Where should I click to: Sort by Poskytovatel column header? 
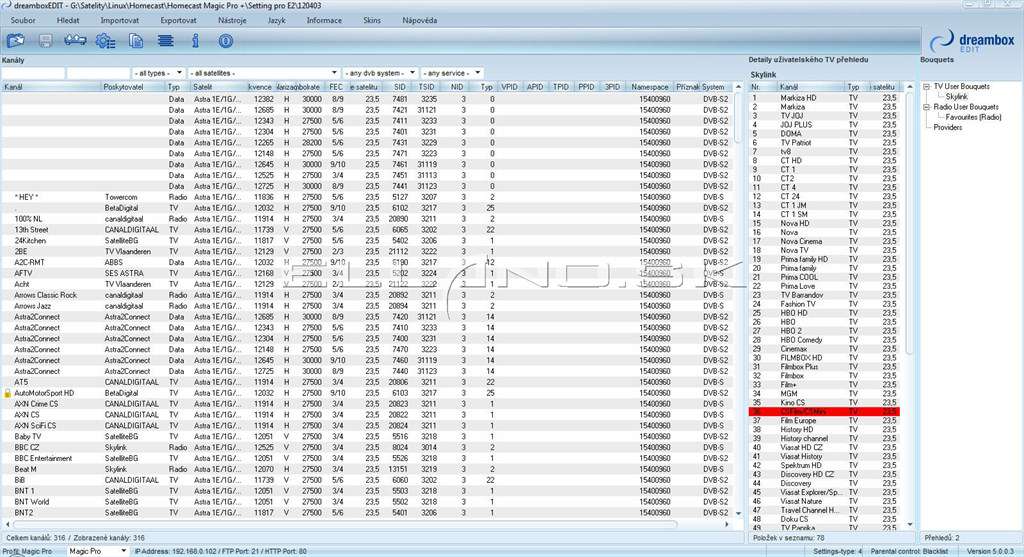(x=133, y=87)
